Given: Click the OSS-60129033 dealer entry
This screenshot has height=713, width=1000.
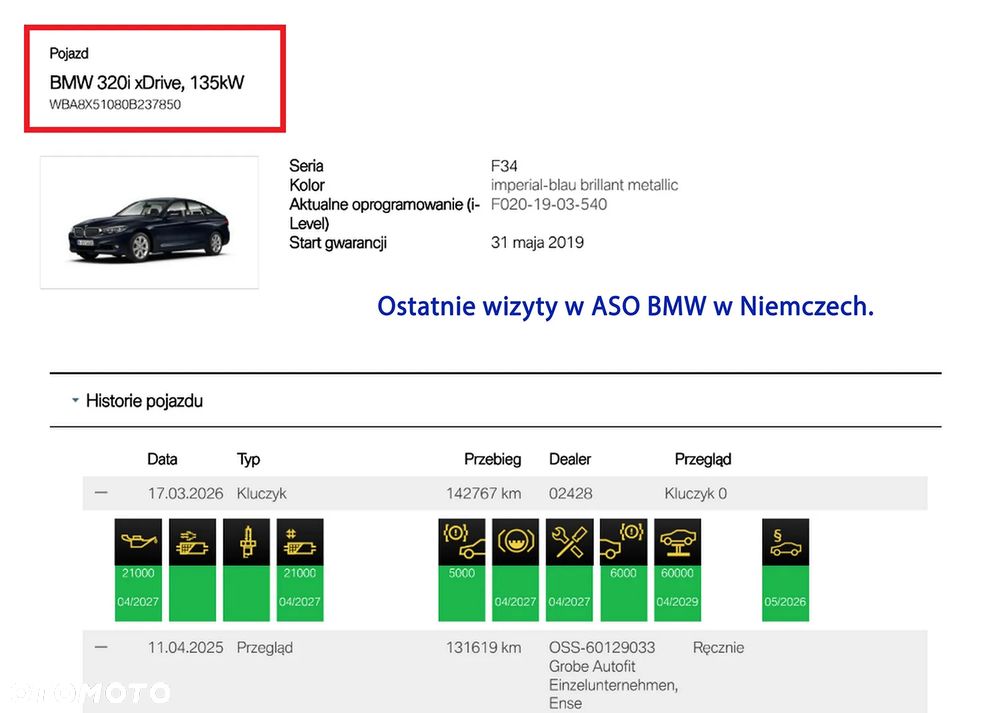Looking at the screenshot, I should (x=602, y=648).
